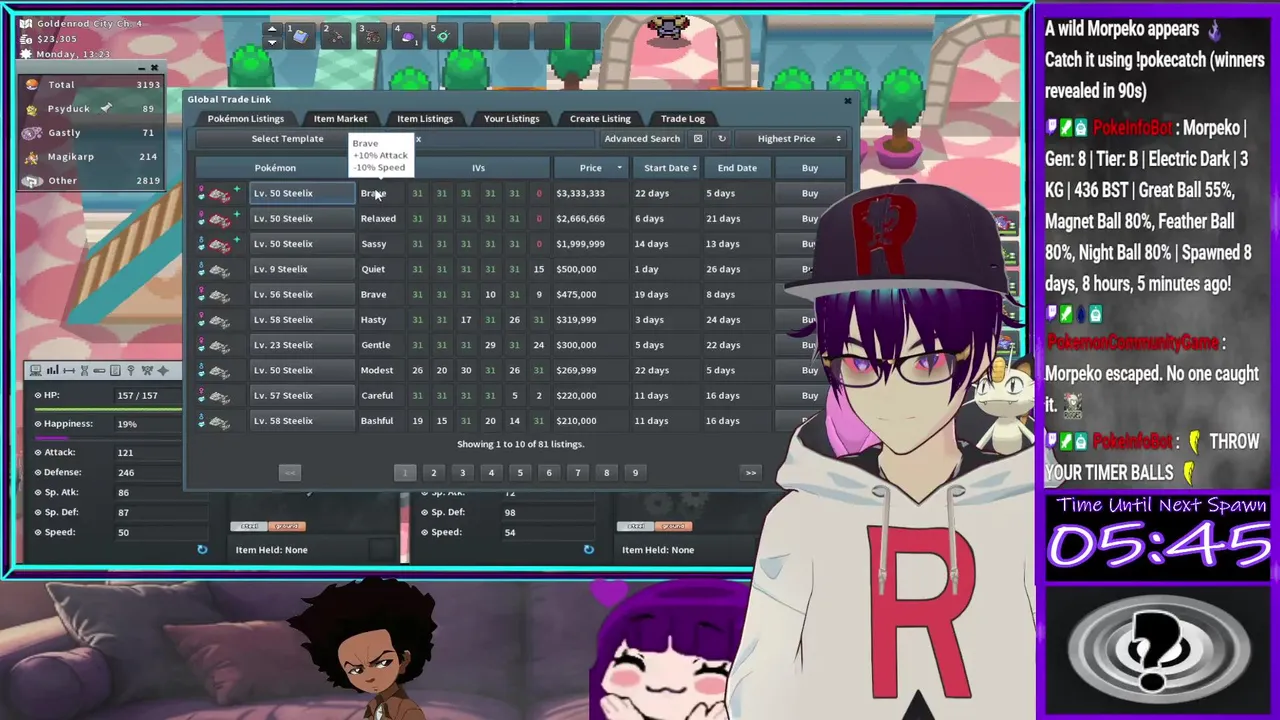Toggle the Sp. Atk eye icon
The width and height of the screenshot is (1280, 720).
click(38, 492)
